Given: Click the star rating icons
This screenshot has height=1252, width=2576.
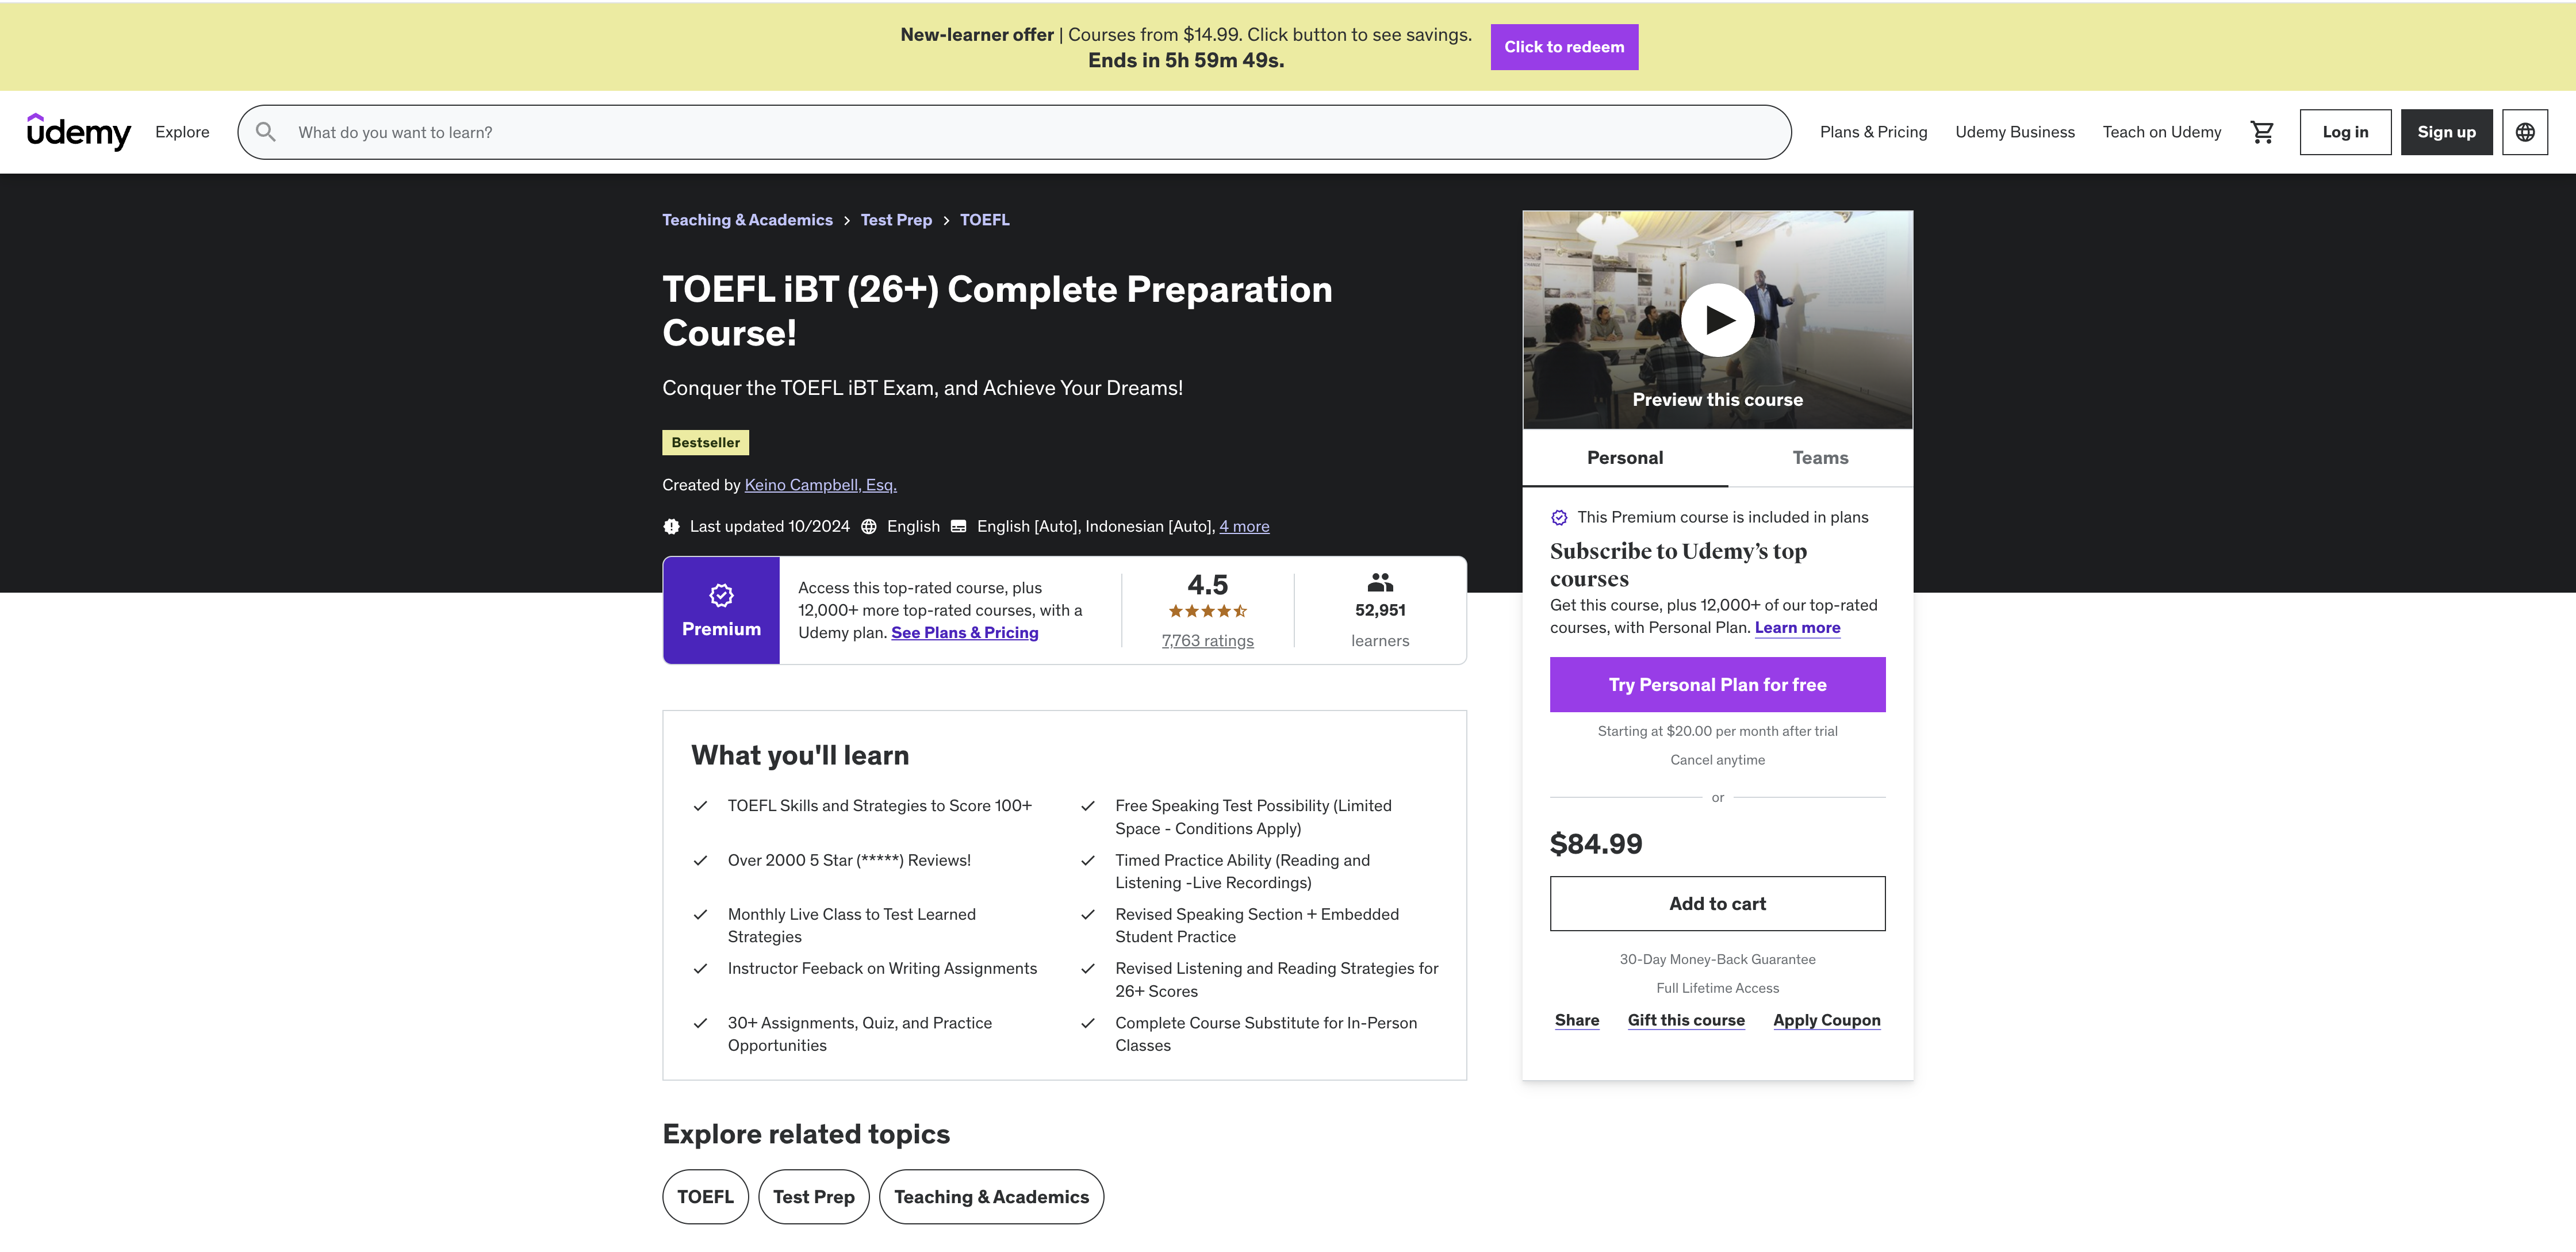Looking at the screenshot, I should coord(1207,611).
